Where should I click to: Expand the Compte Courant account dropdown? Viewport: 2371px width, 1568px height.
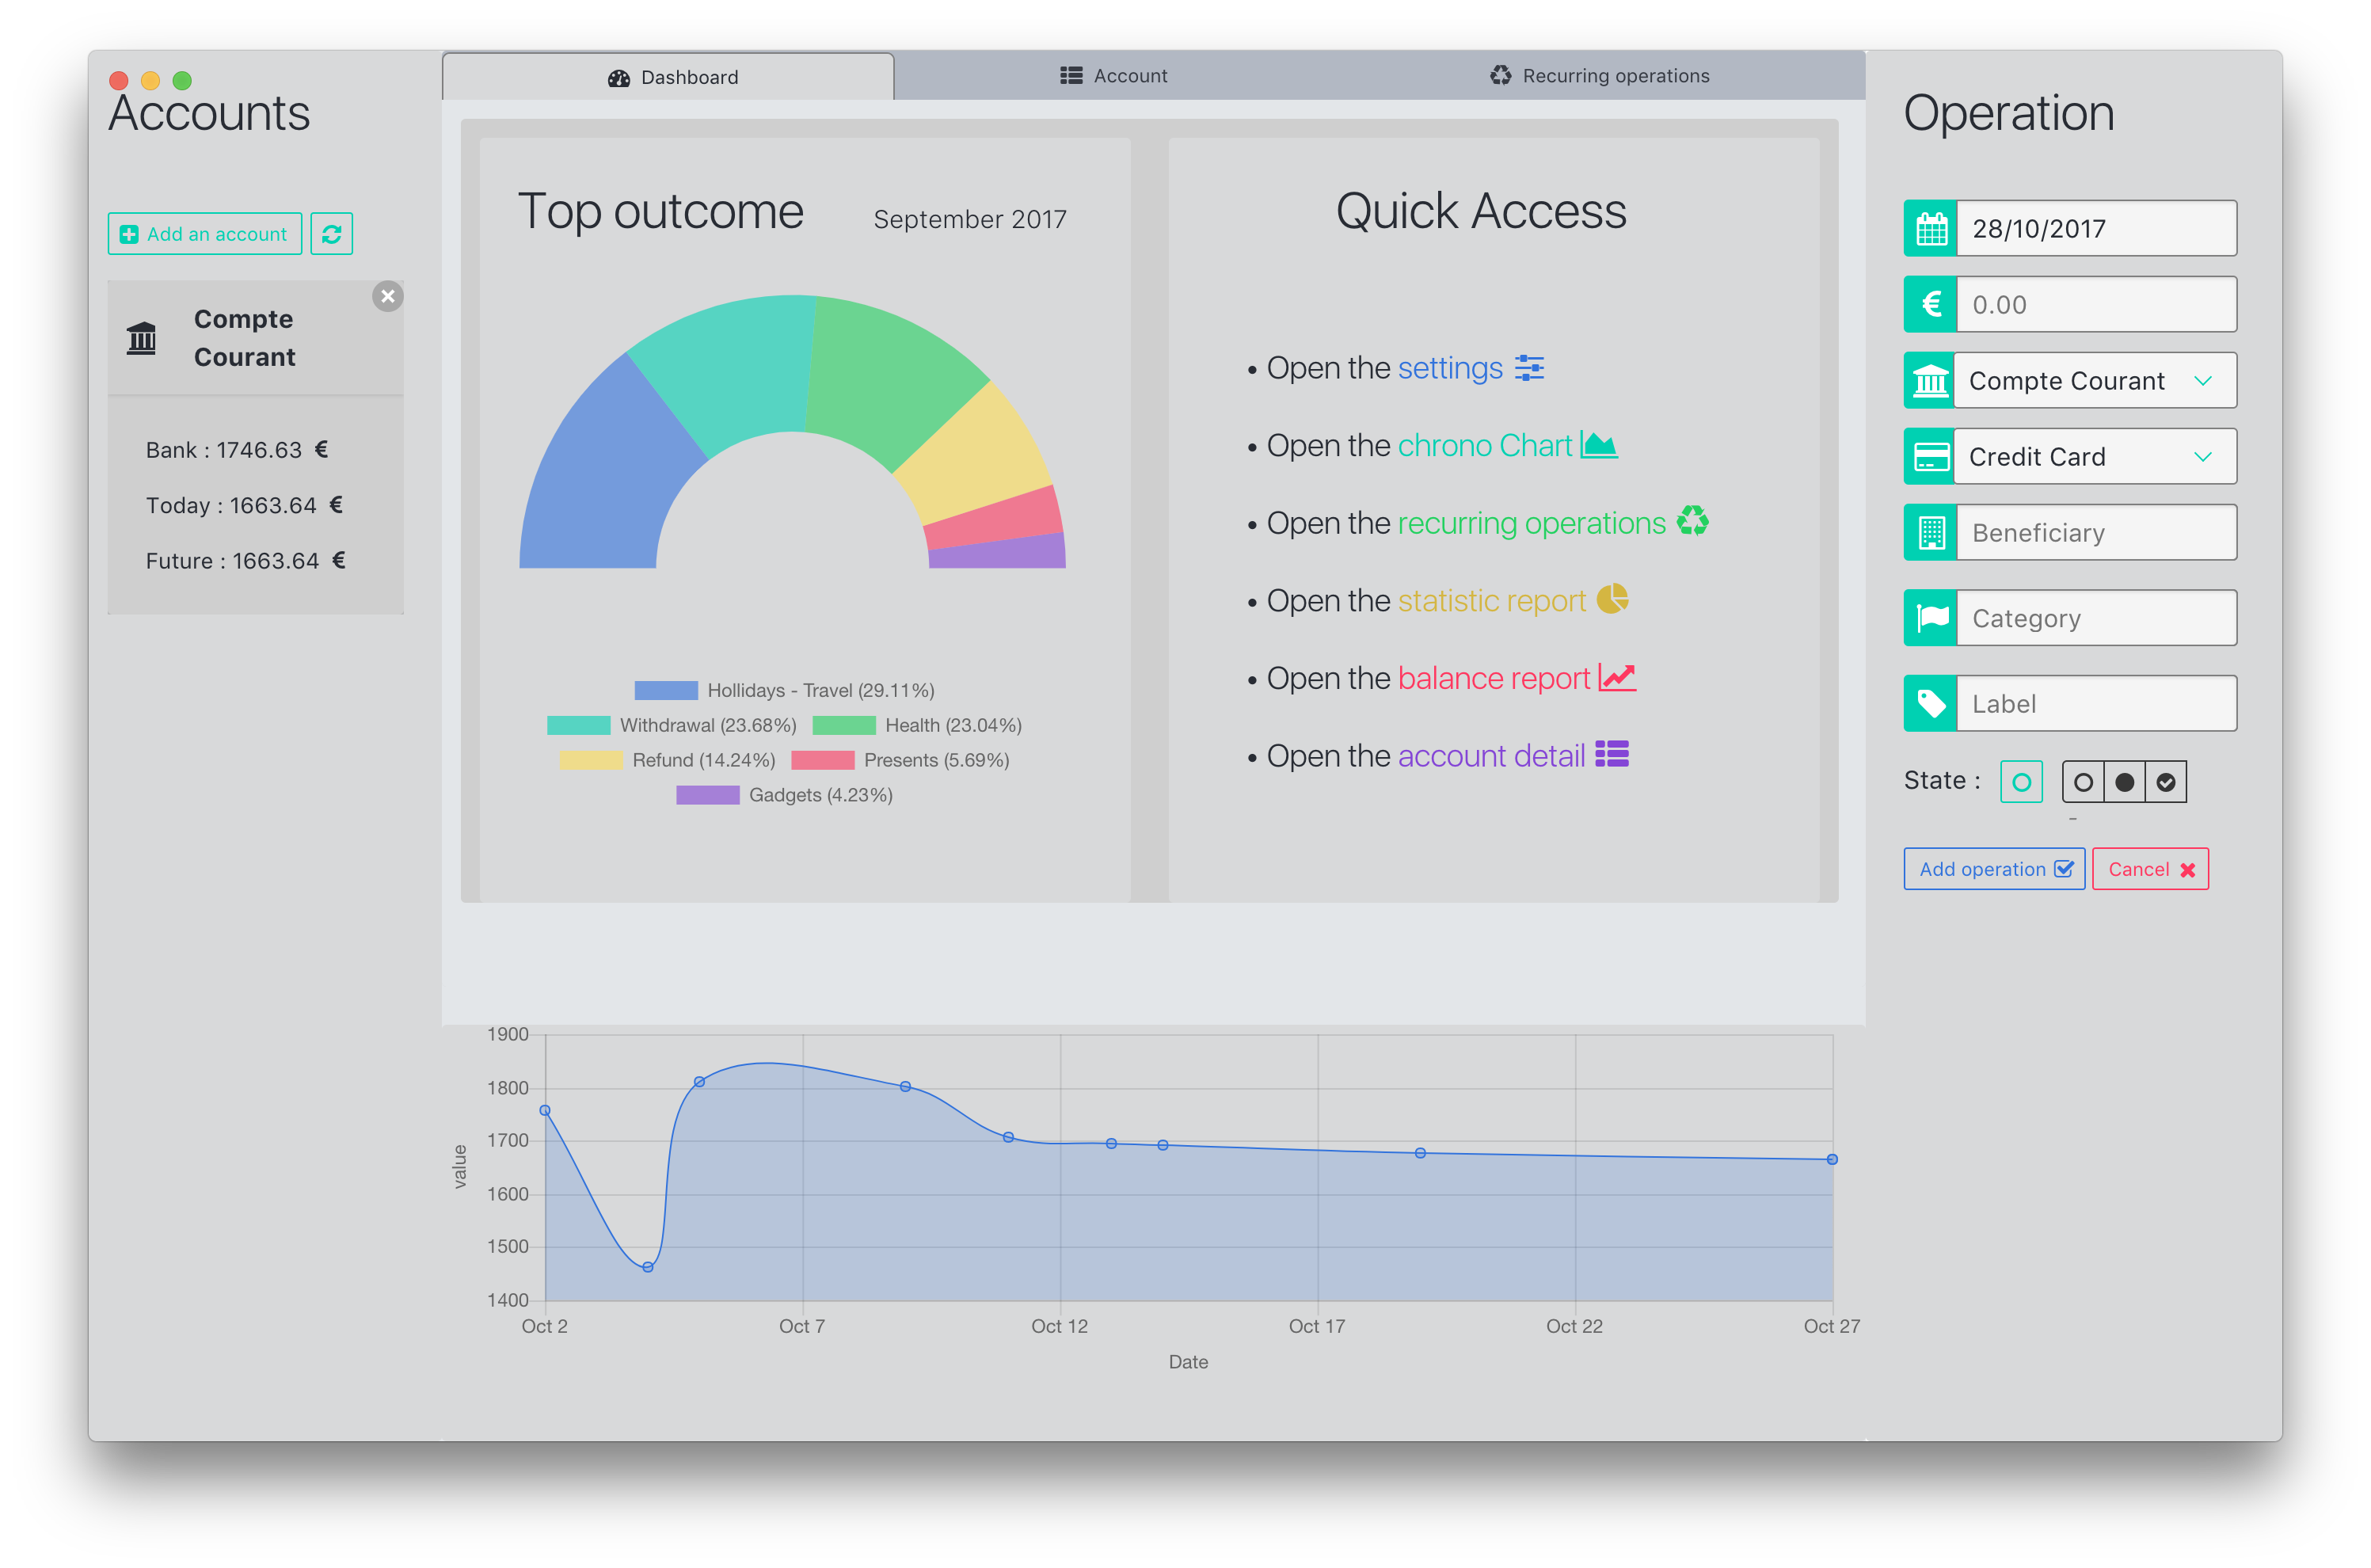[x=2094, y=381]
